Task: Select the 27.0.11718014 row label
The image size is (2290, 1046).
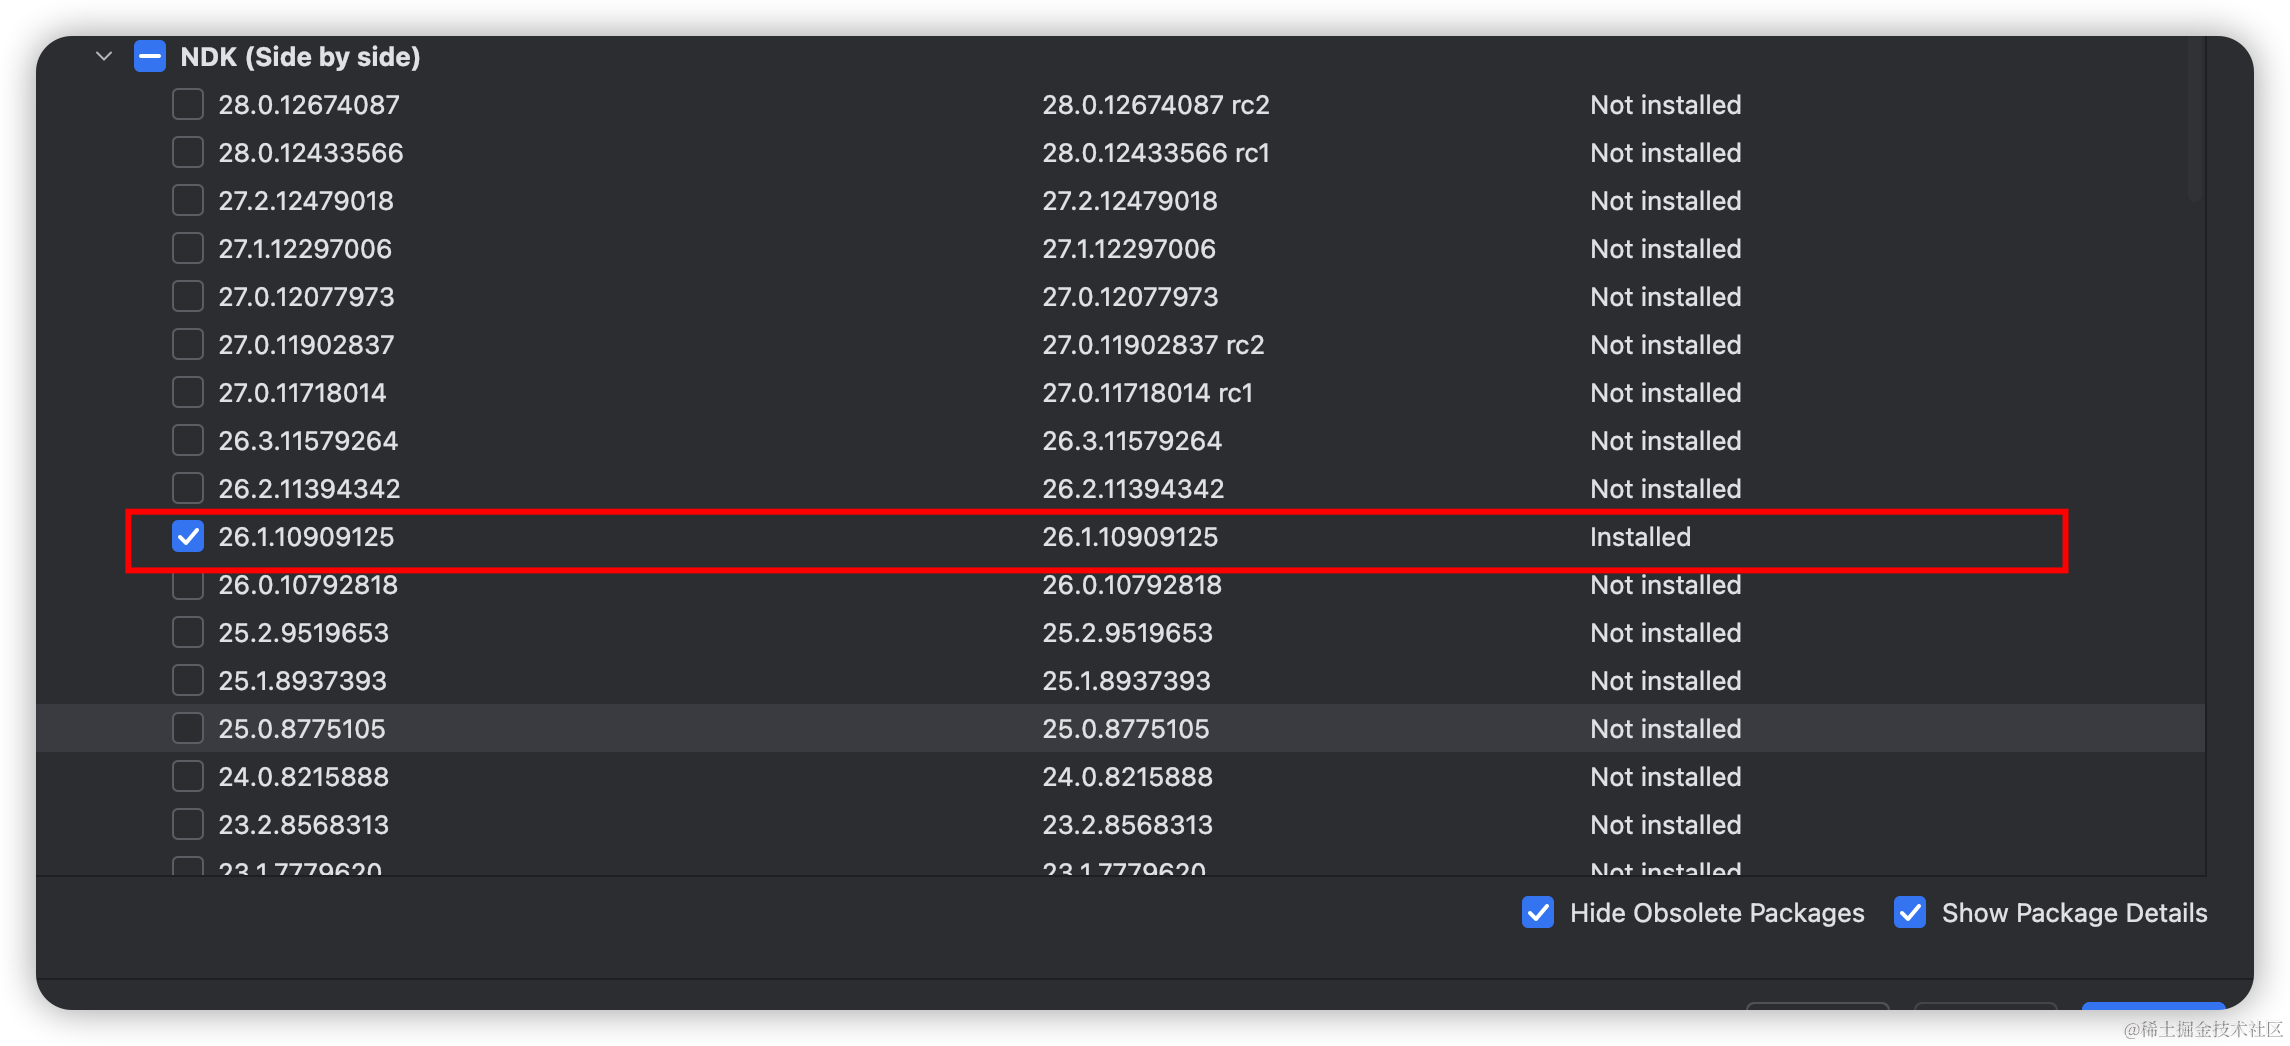Action: pyautogui.click(x=302, y=393)
